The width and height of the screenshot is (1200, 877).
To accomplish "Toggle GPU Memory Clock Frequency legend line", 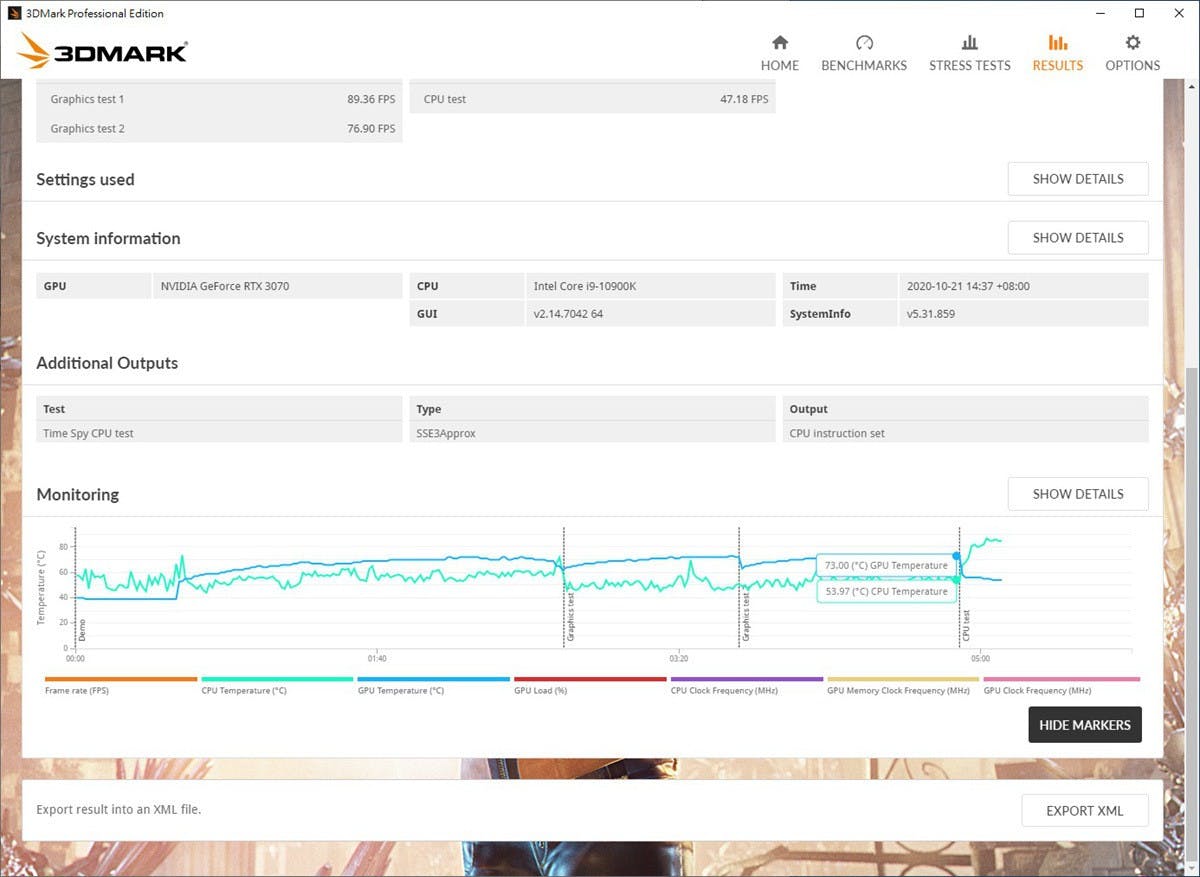I will [903, 685].
